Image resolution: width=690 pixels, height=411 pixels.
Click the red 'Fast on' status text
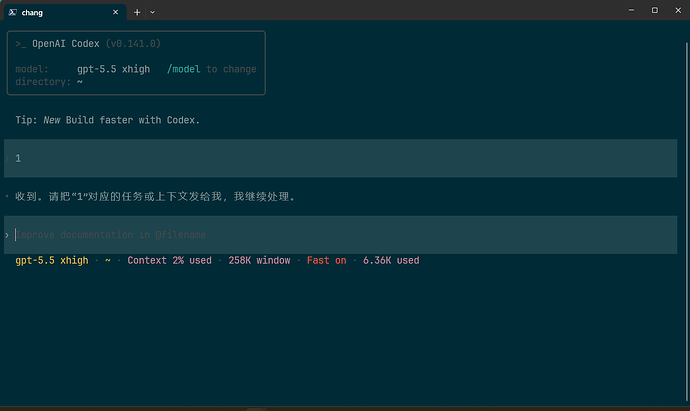tap(327, 261)
